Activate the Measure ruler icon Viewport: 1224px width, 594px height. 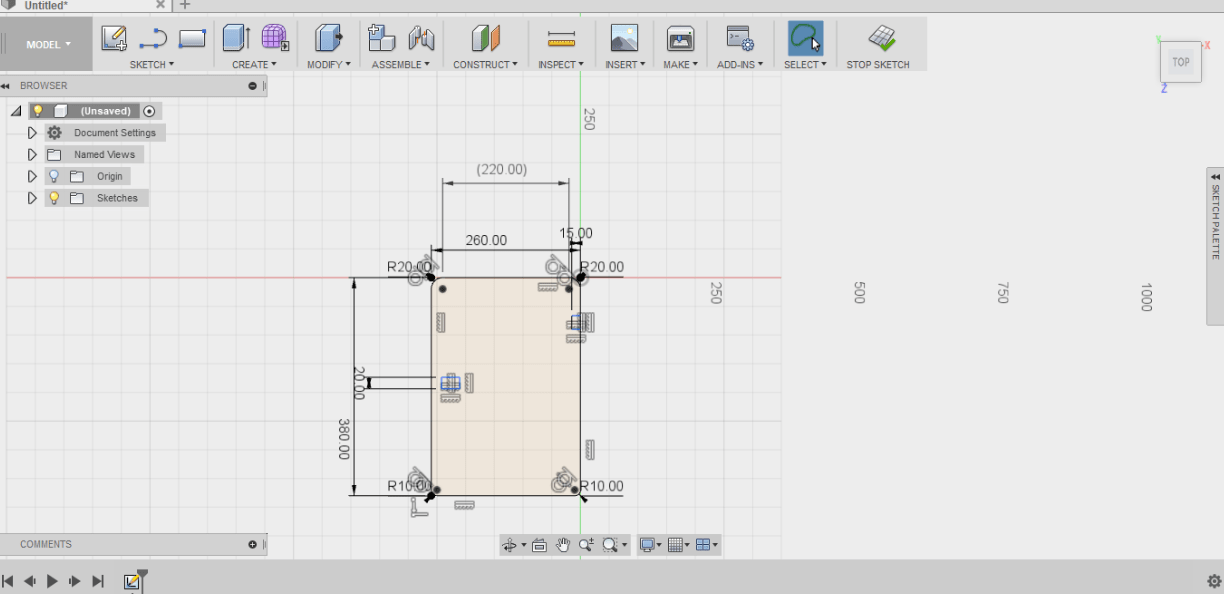click(561, 40)
